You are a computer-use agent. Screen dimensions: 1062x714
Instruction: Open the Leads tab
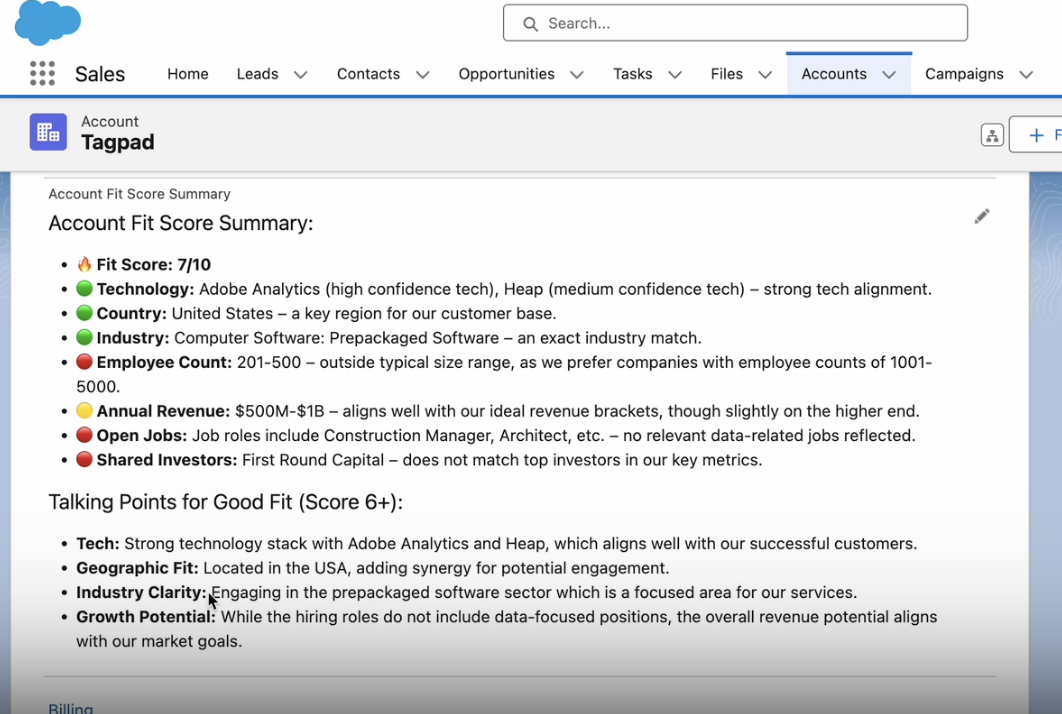tap(257, 74)
